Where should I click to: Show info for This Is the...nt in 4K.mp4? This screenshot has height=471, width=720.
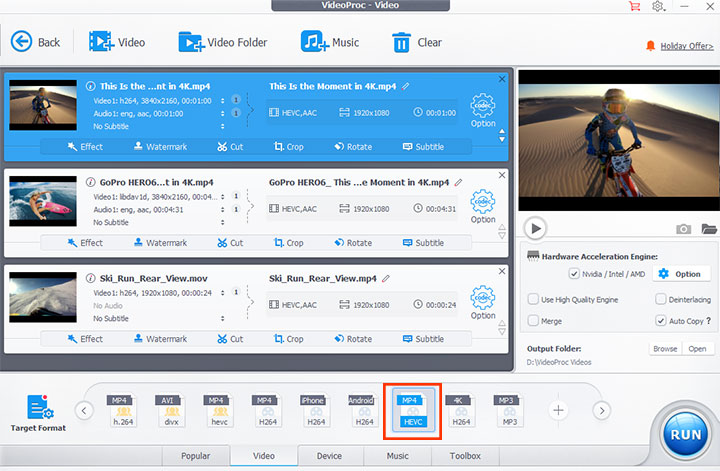pos(90,86)
